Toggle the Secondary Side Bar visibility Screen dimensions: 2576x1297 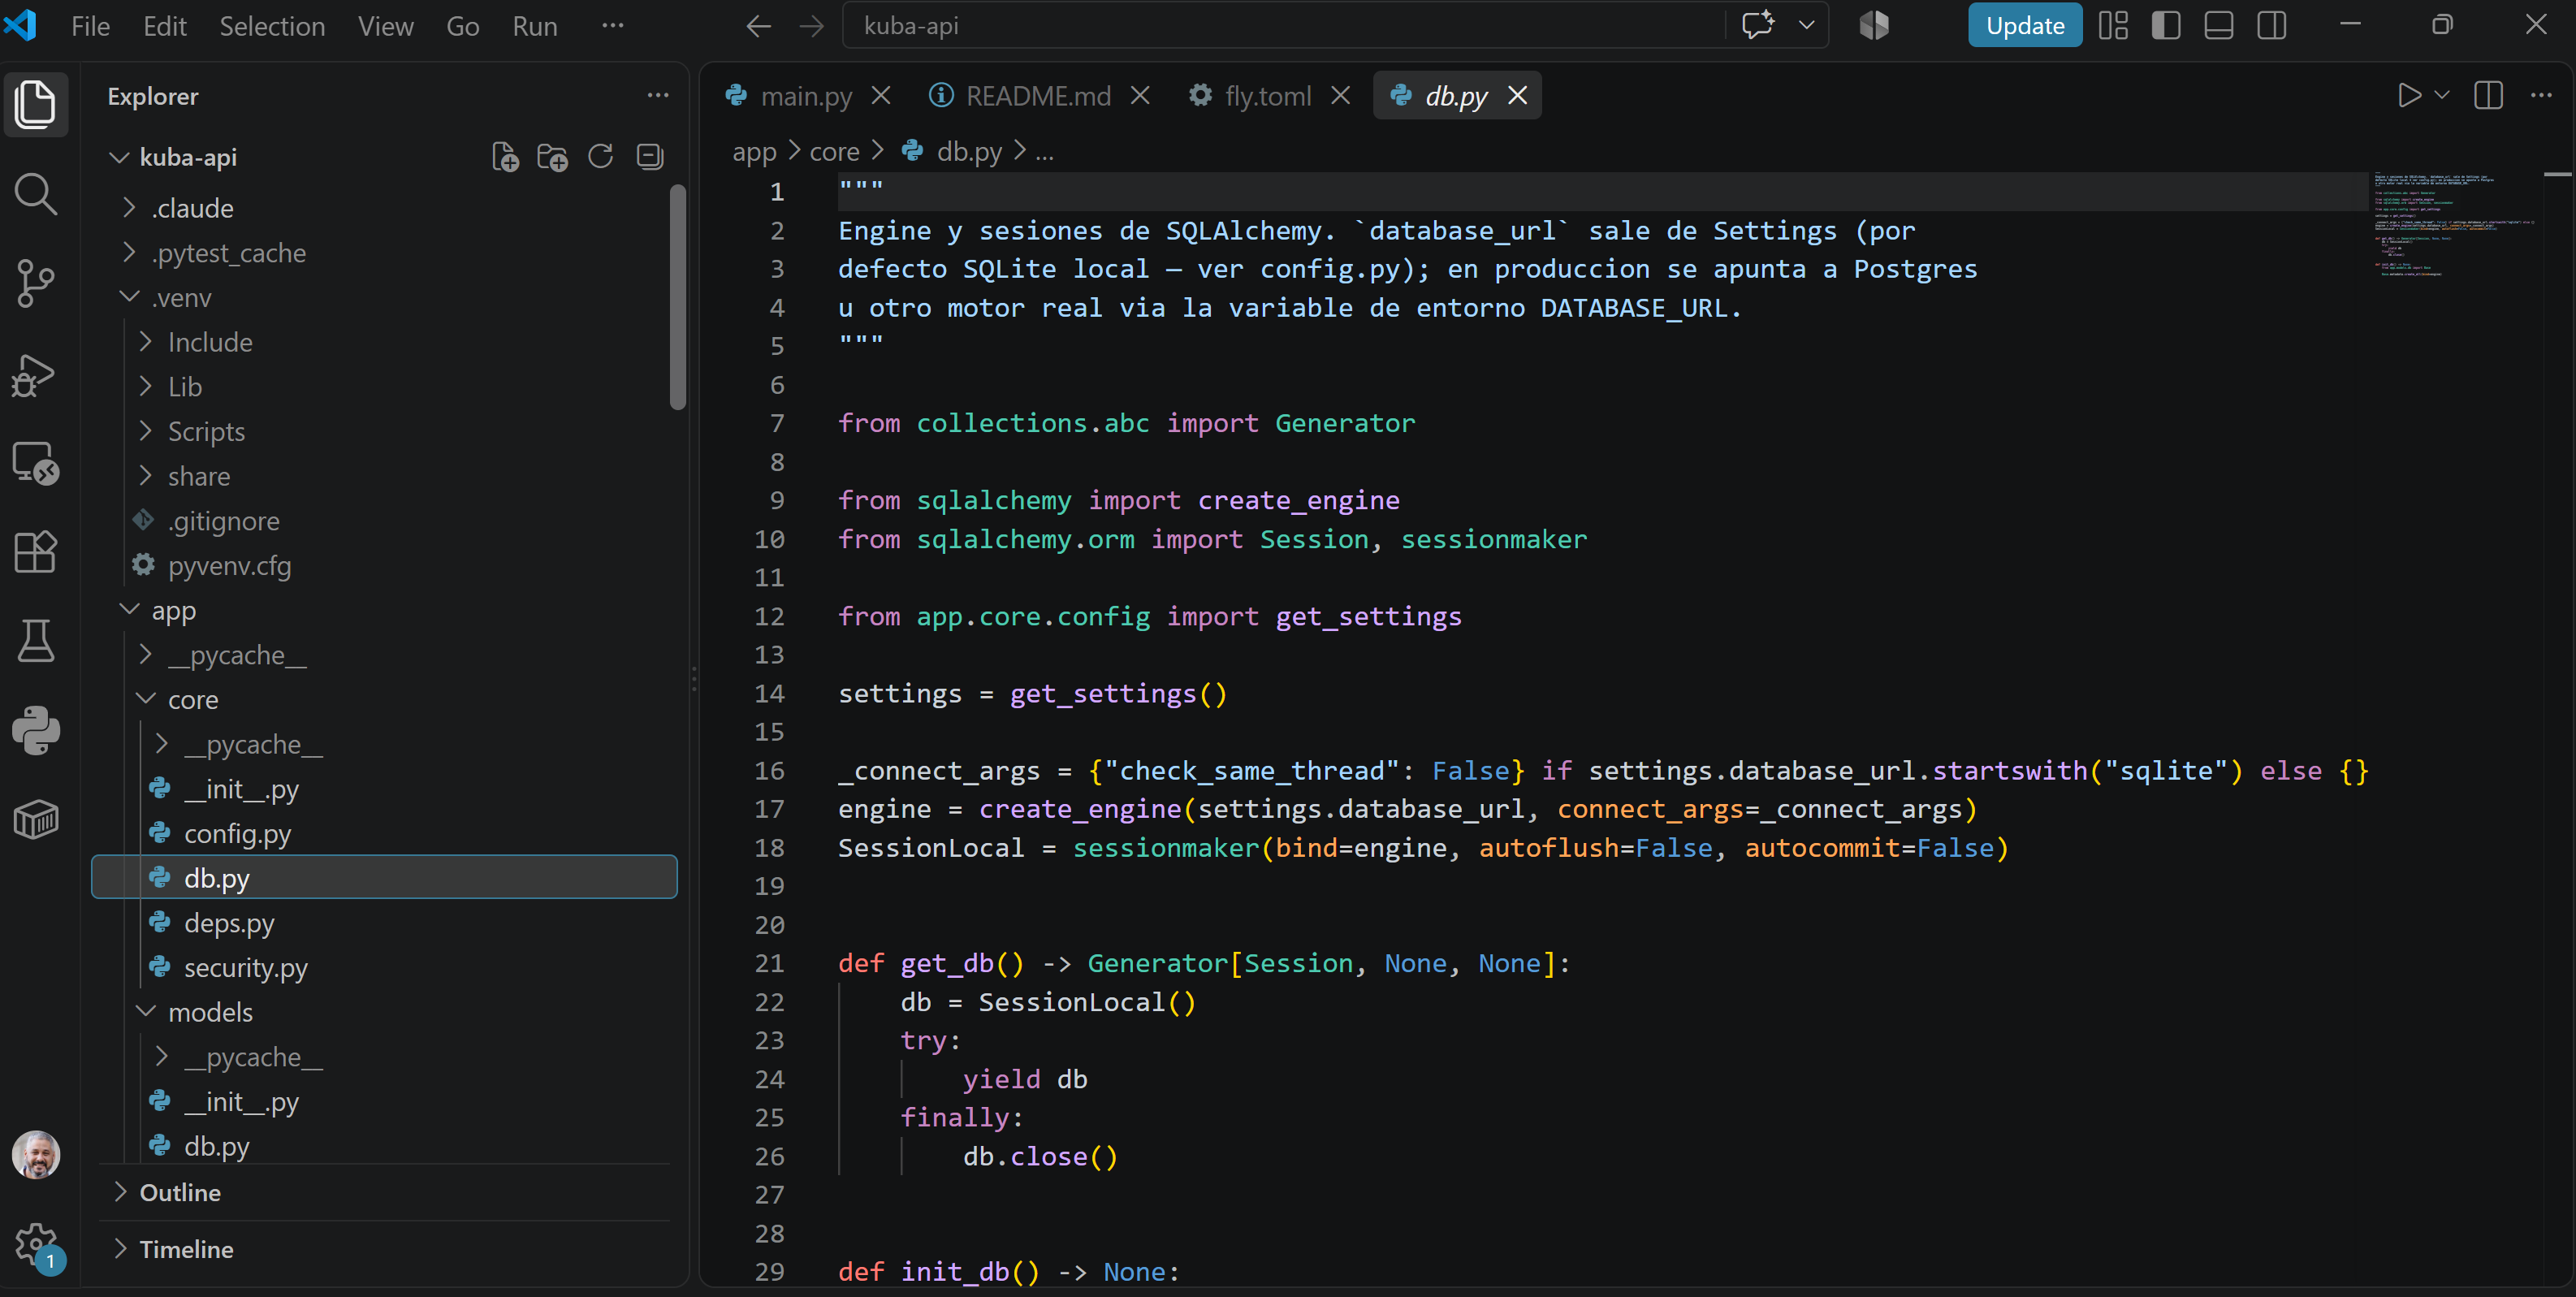2271,25
